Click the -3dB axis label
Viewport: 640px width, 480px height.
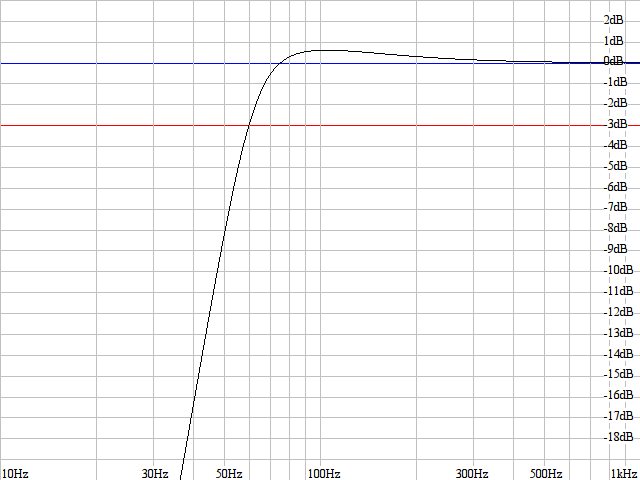615,124
